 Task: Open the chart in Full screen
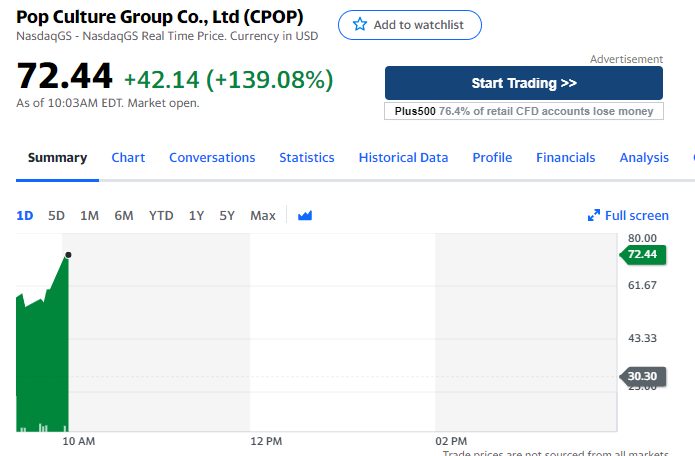[x=628, y=216]
